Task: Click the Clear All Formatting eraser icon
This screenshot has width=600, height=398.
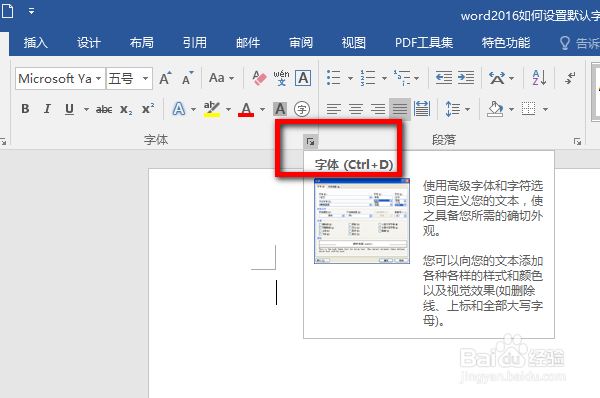Action: 259,78
